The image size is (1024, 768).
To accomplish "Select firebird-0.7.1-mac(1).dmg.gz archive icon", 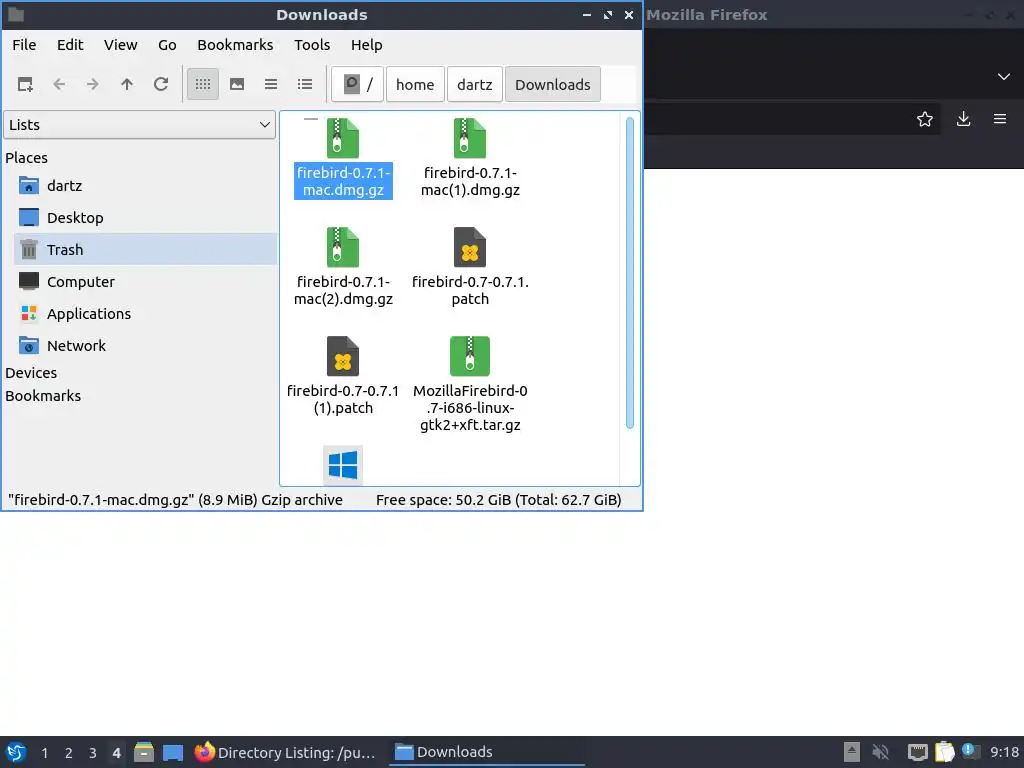I will click(x=470, y=138).
